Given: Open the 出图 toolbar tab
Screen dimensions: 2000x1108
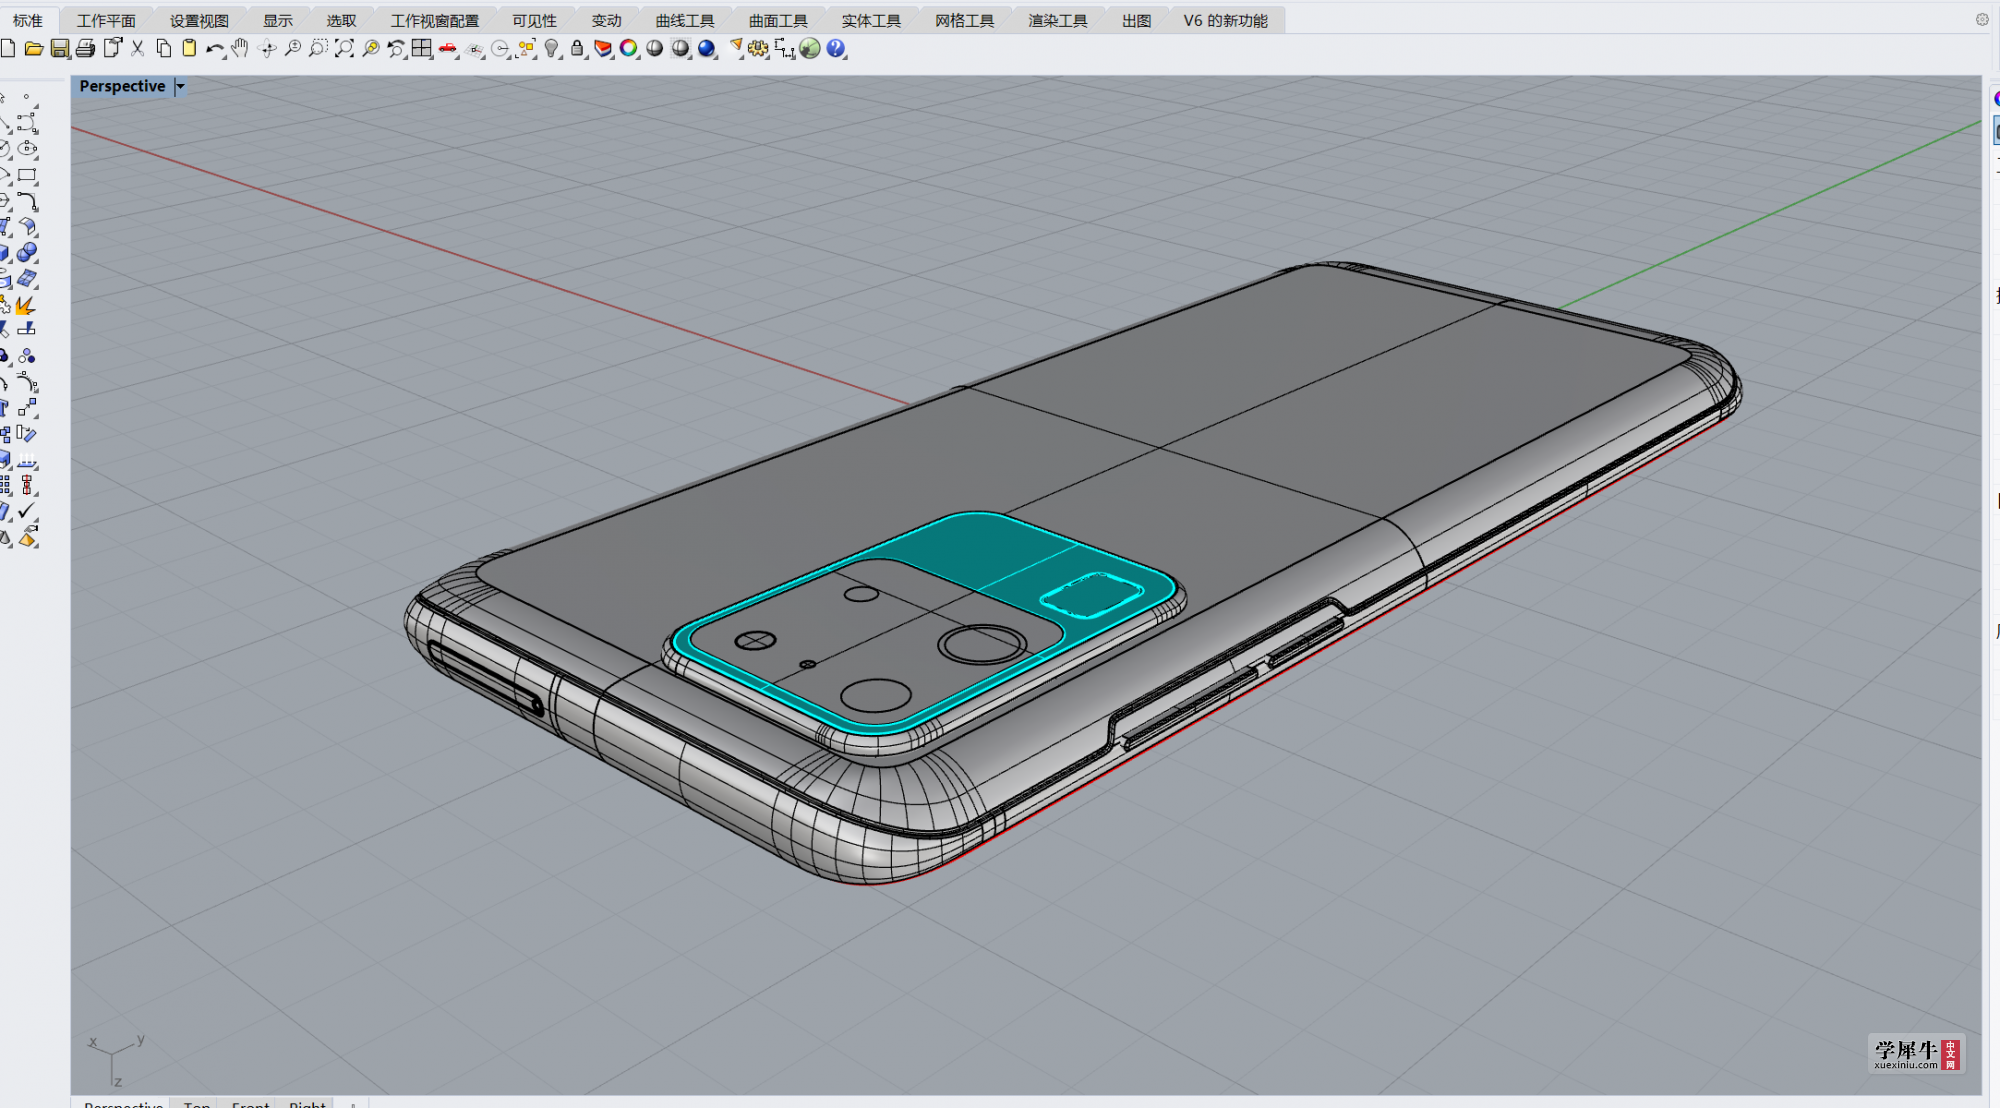Looking at the screenshot, I should pyautogui.click(x=1136, y=20).
